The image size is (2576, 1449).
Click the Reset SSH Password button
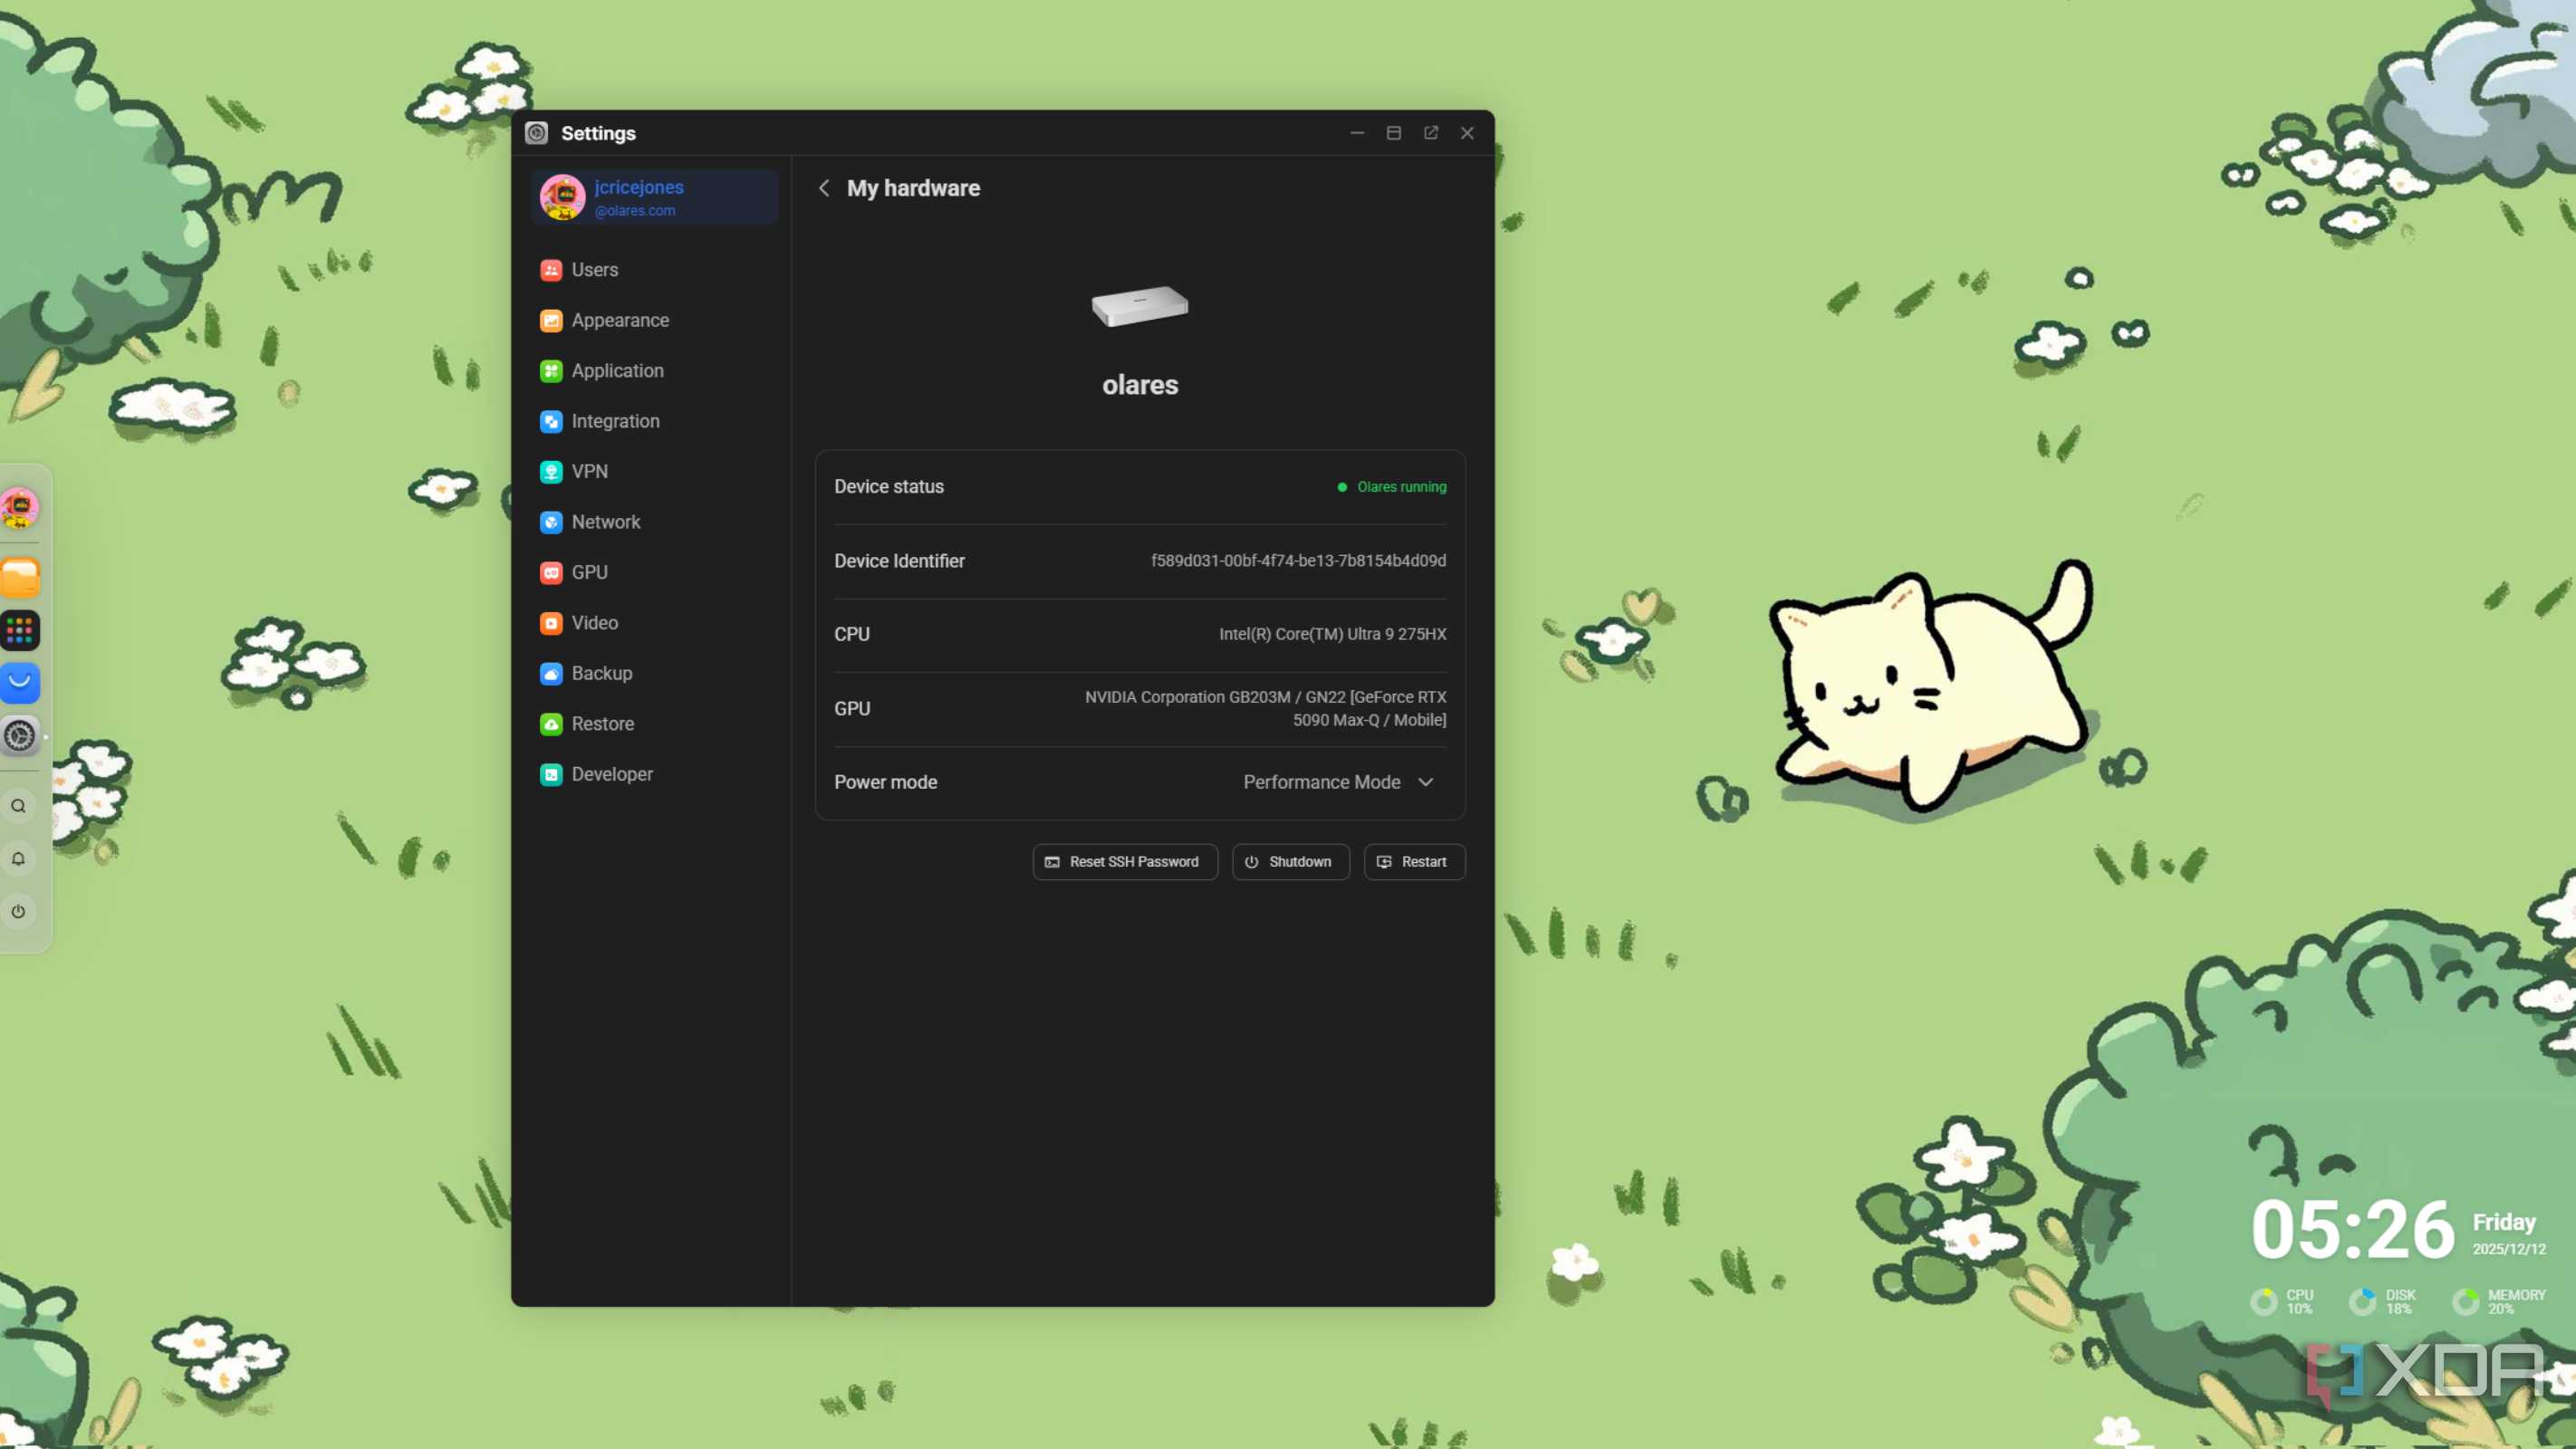[1125, 862]
